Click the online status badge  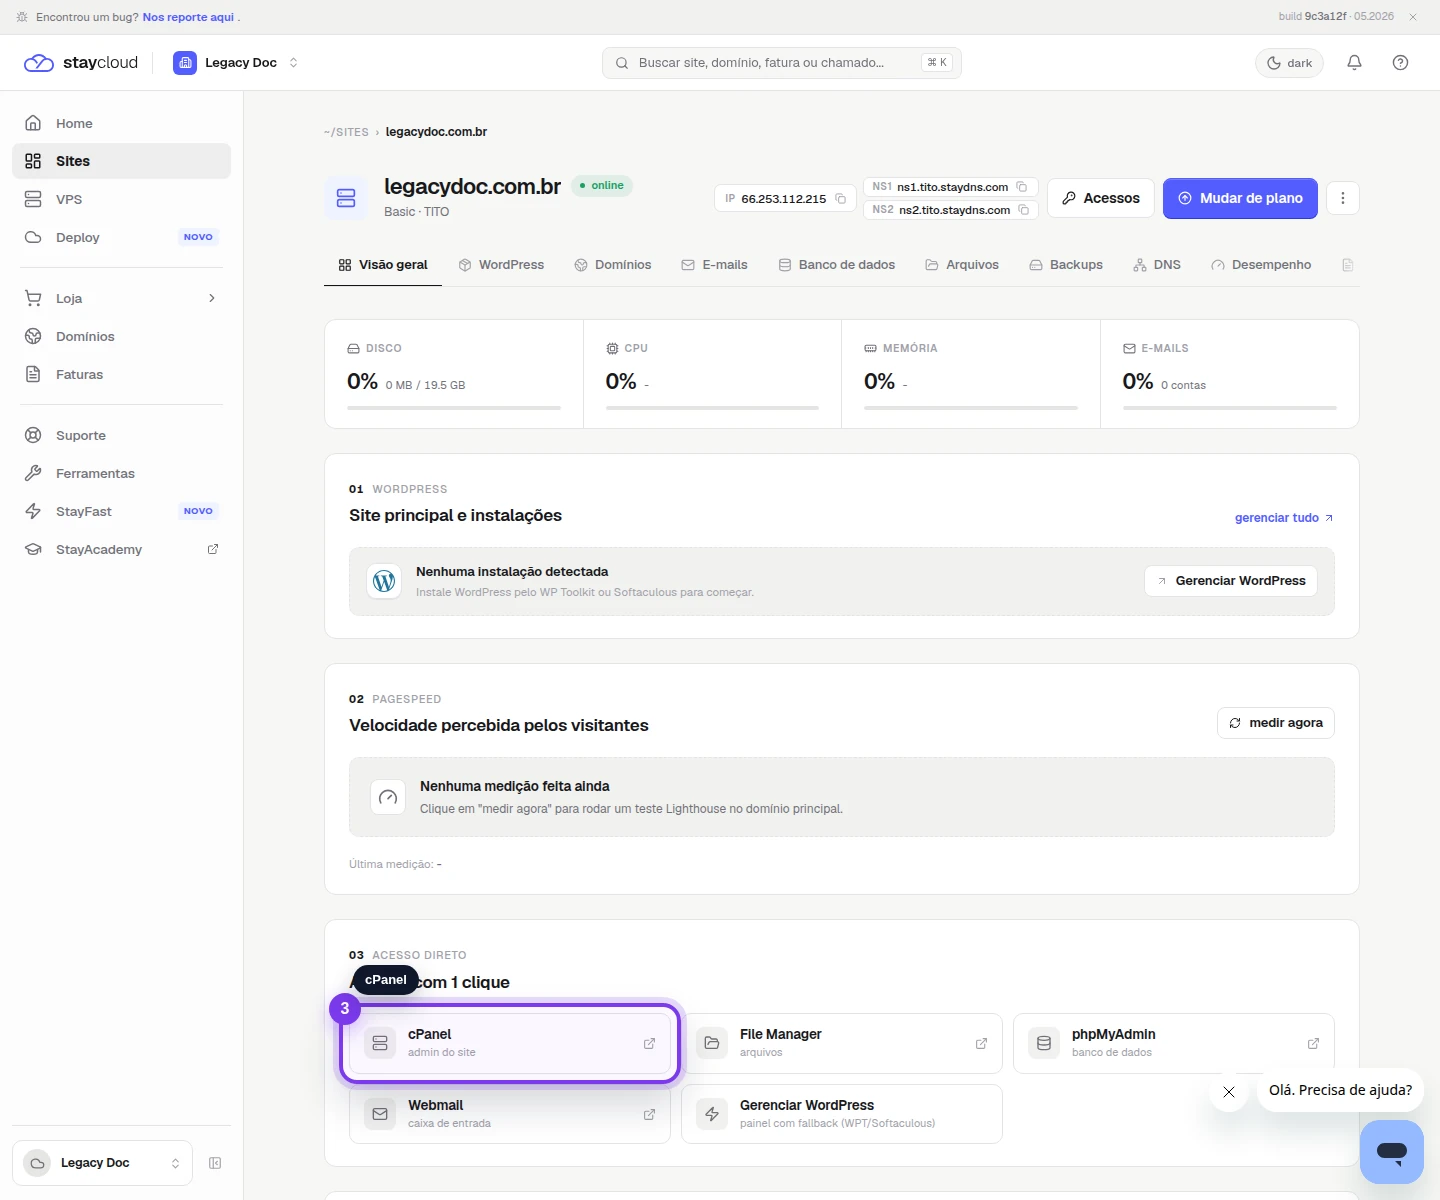click(602, 186)
